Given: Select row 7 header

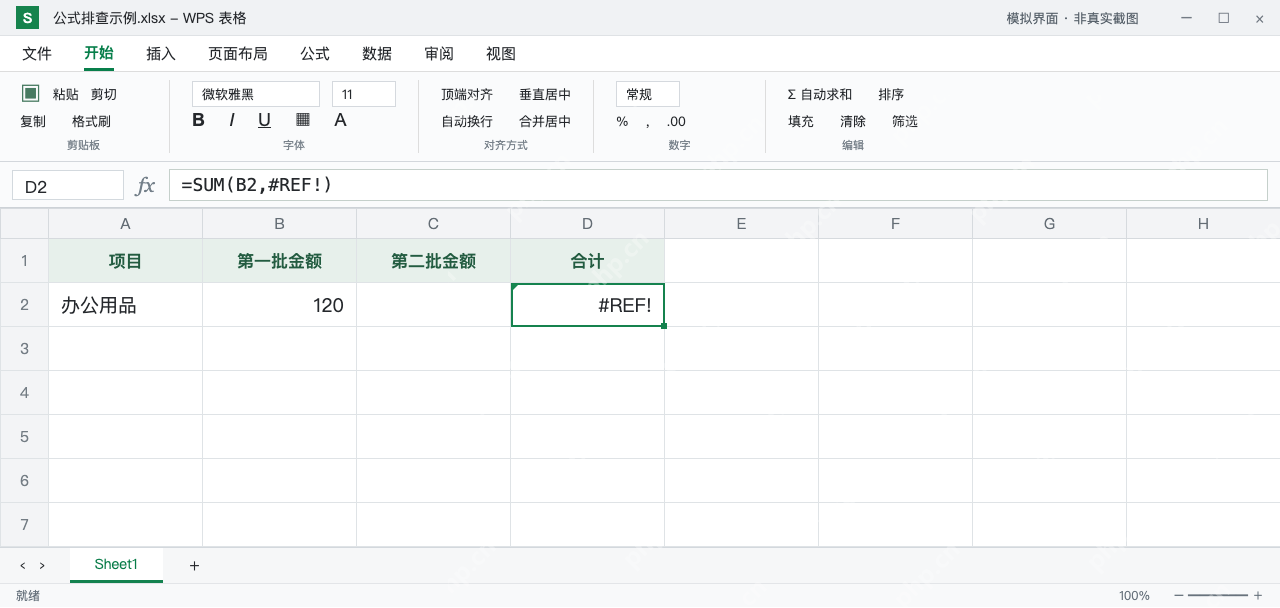Looking at the screenshot, I should [24, 525].
